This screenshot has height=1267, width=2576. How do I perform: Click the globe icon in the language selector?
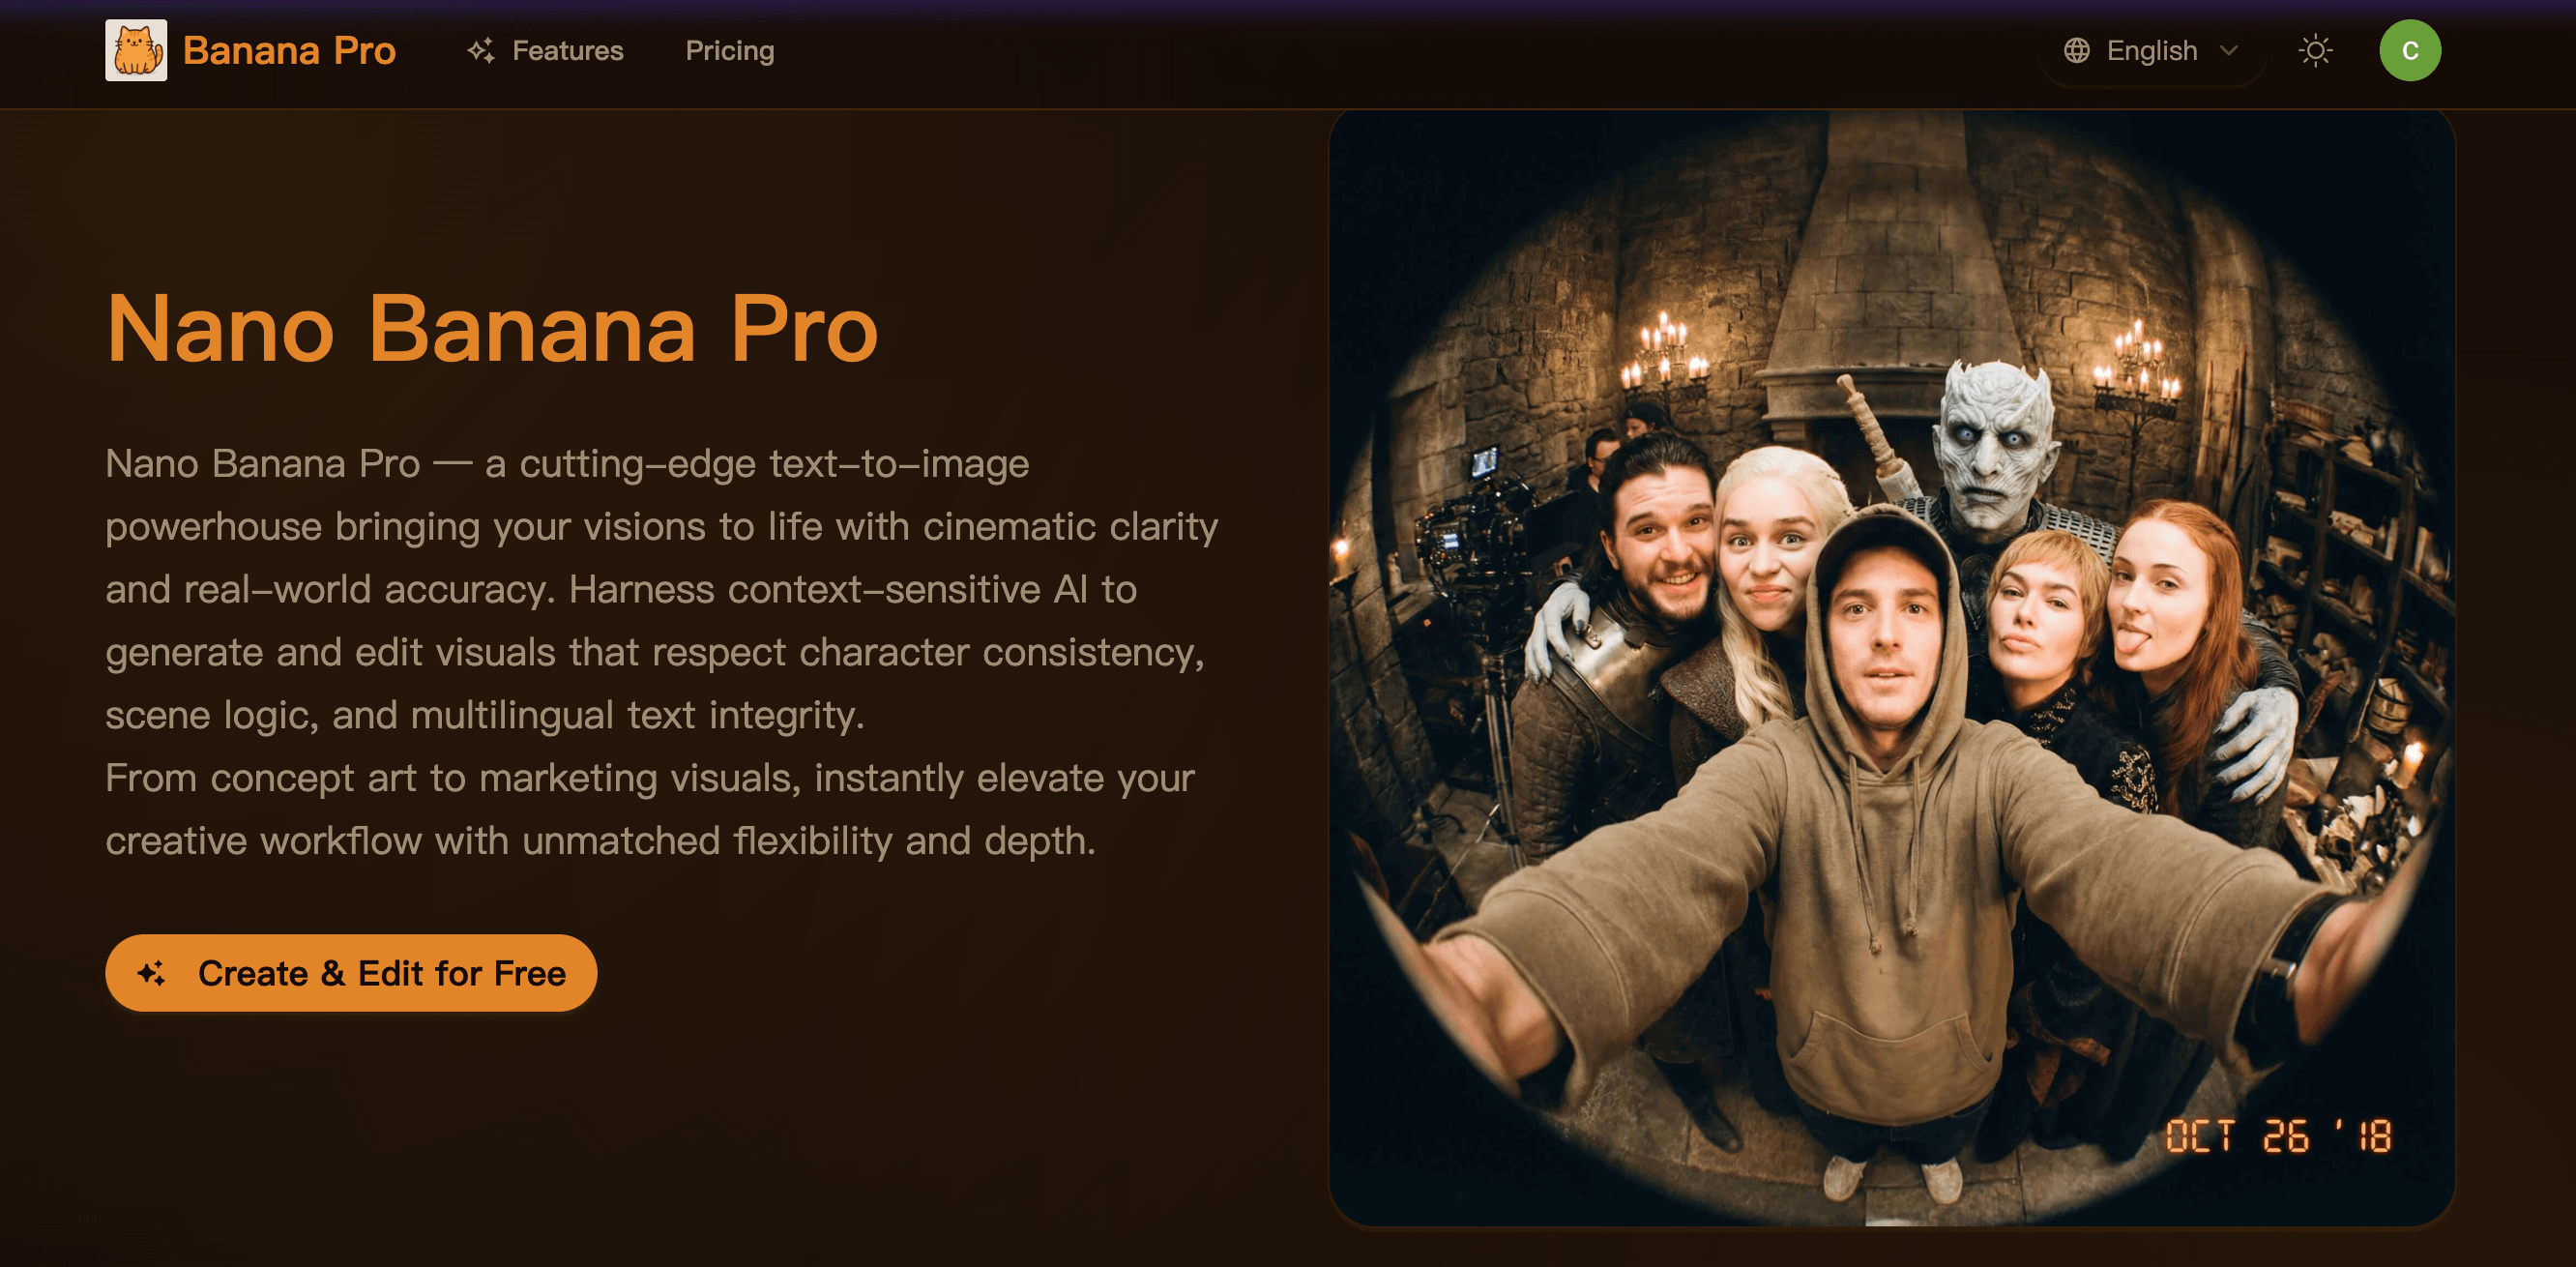[x=2075, y=50]
